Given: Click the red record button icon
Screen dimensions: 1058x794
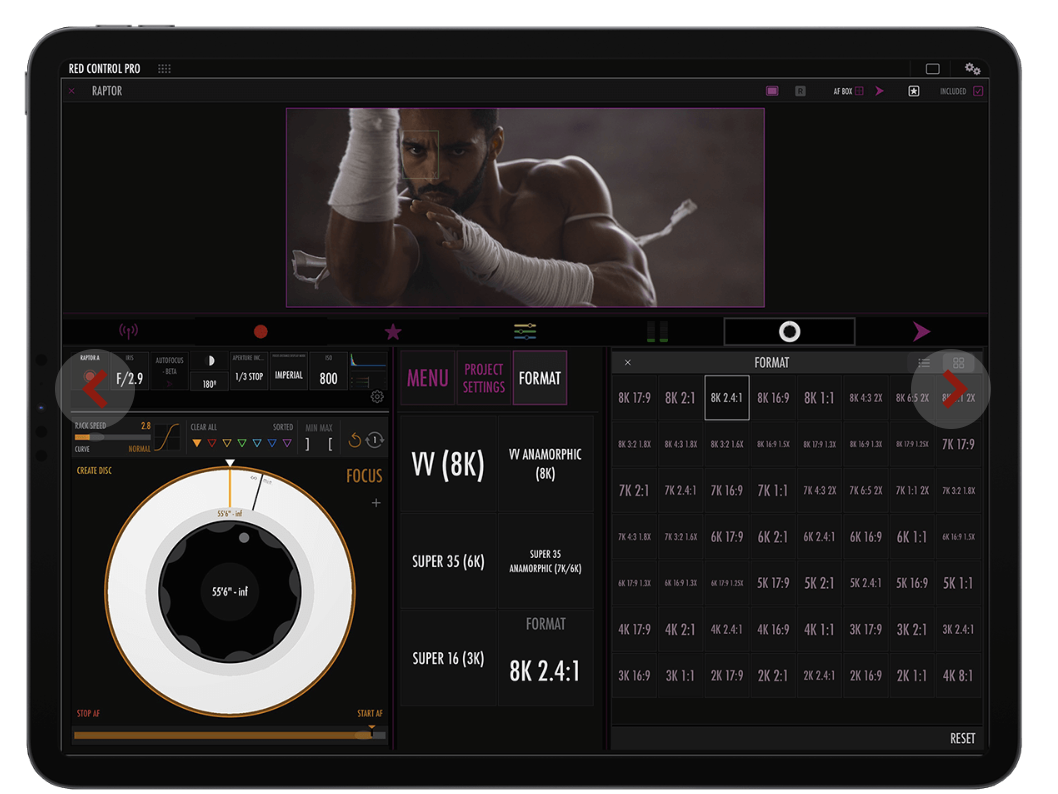Looking at the screenshot, I should 261,332.
